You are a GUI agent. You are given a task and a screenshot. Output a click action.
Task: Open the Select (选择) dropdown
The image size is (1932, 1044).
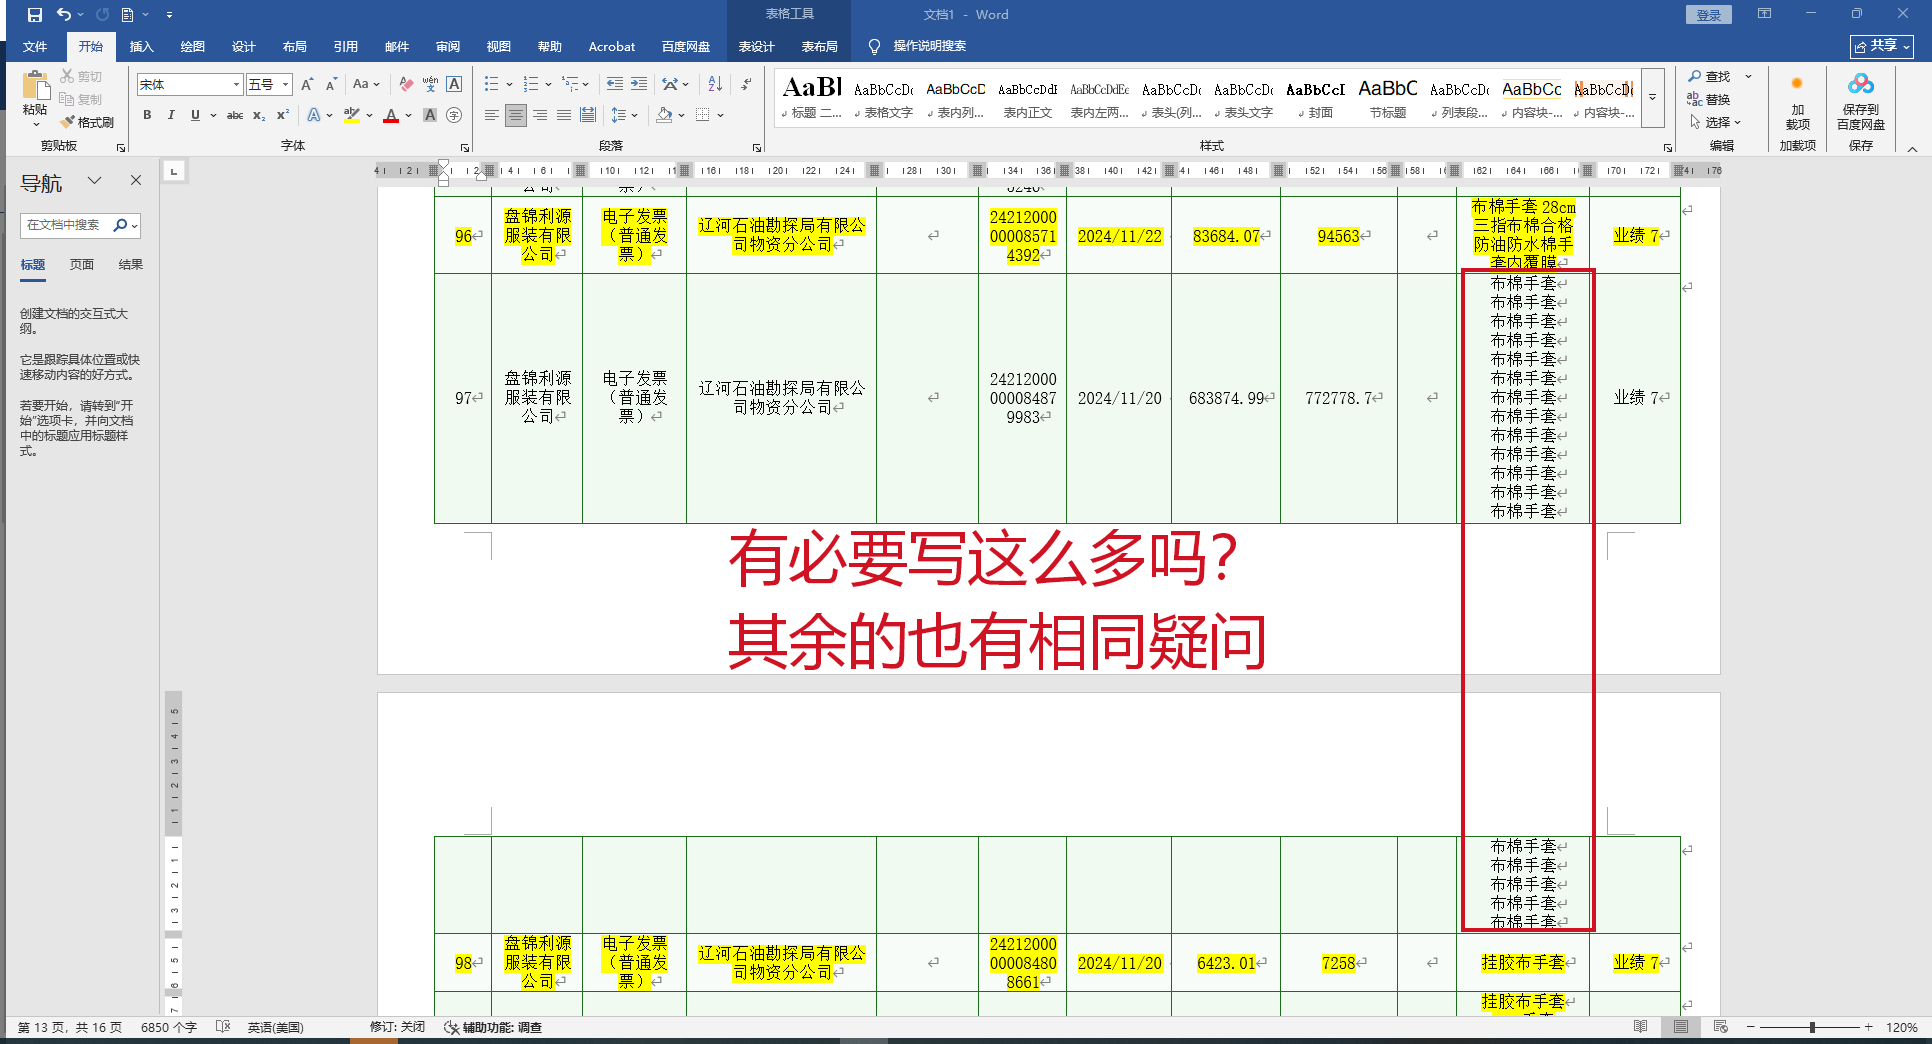(1716, 122)
